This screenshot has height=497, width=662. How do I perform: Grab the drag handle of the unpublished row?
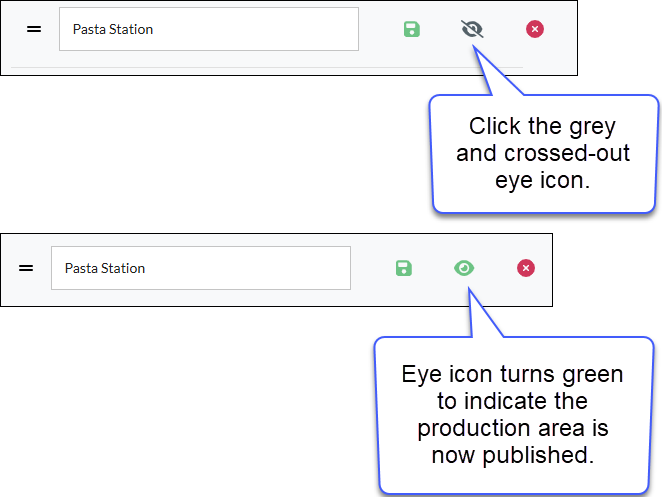pyautogui.click(x=34, y=29)
